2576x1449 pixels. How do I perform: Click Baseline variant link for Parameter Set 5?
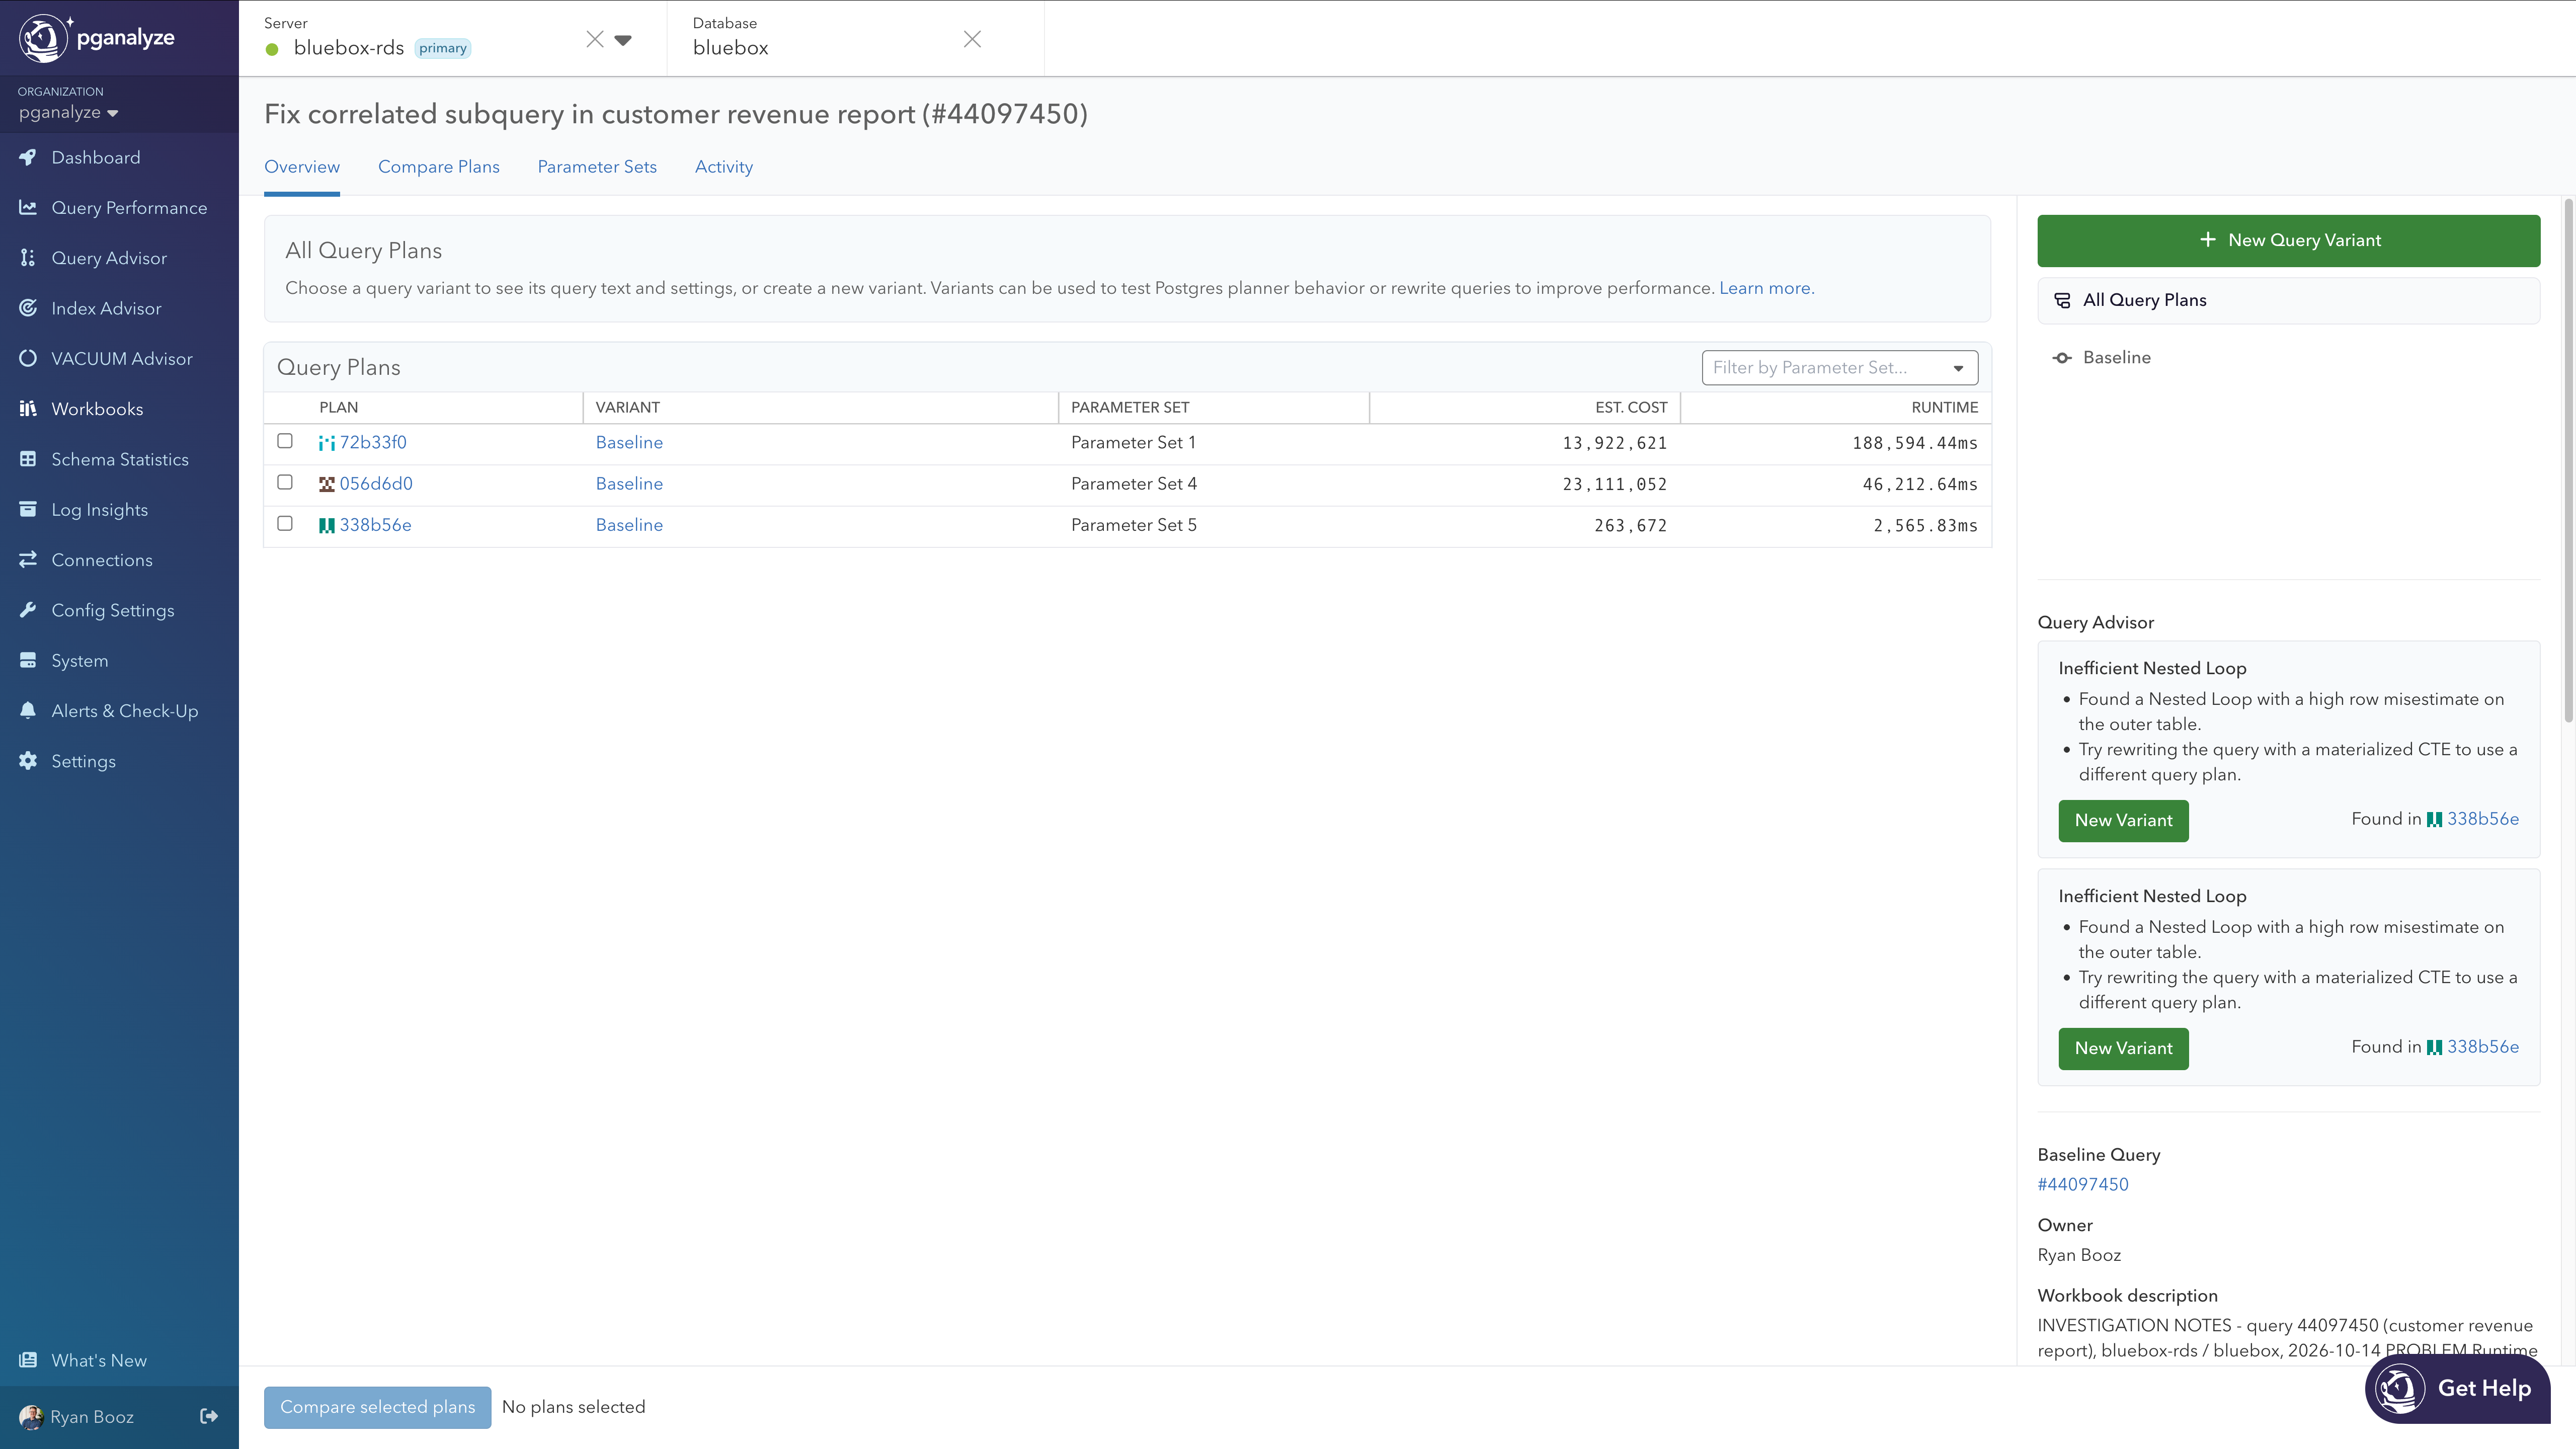click(x=629, y=525)
